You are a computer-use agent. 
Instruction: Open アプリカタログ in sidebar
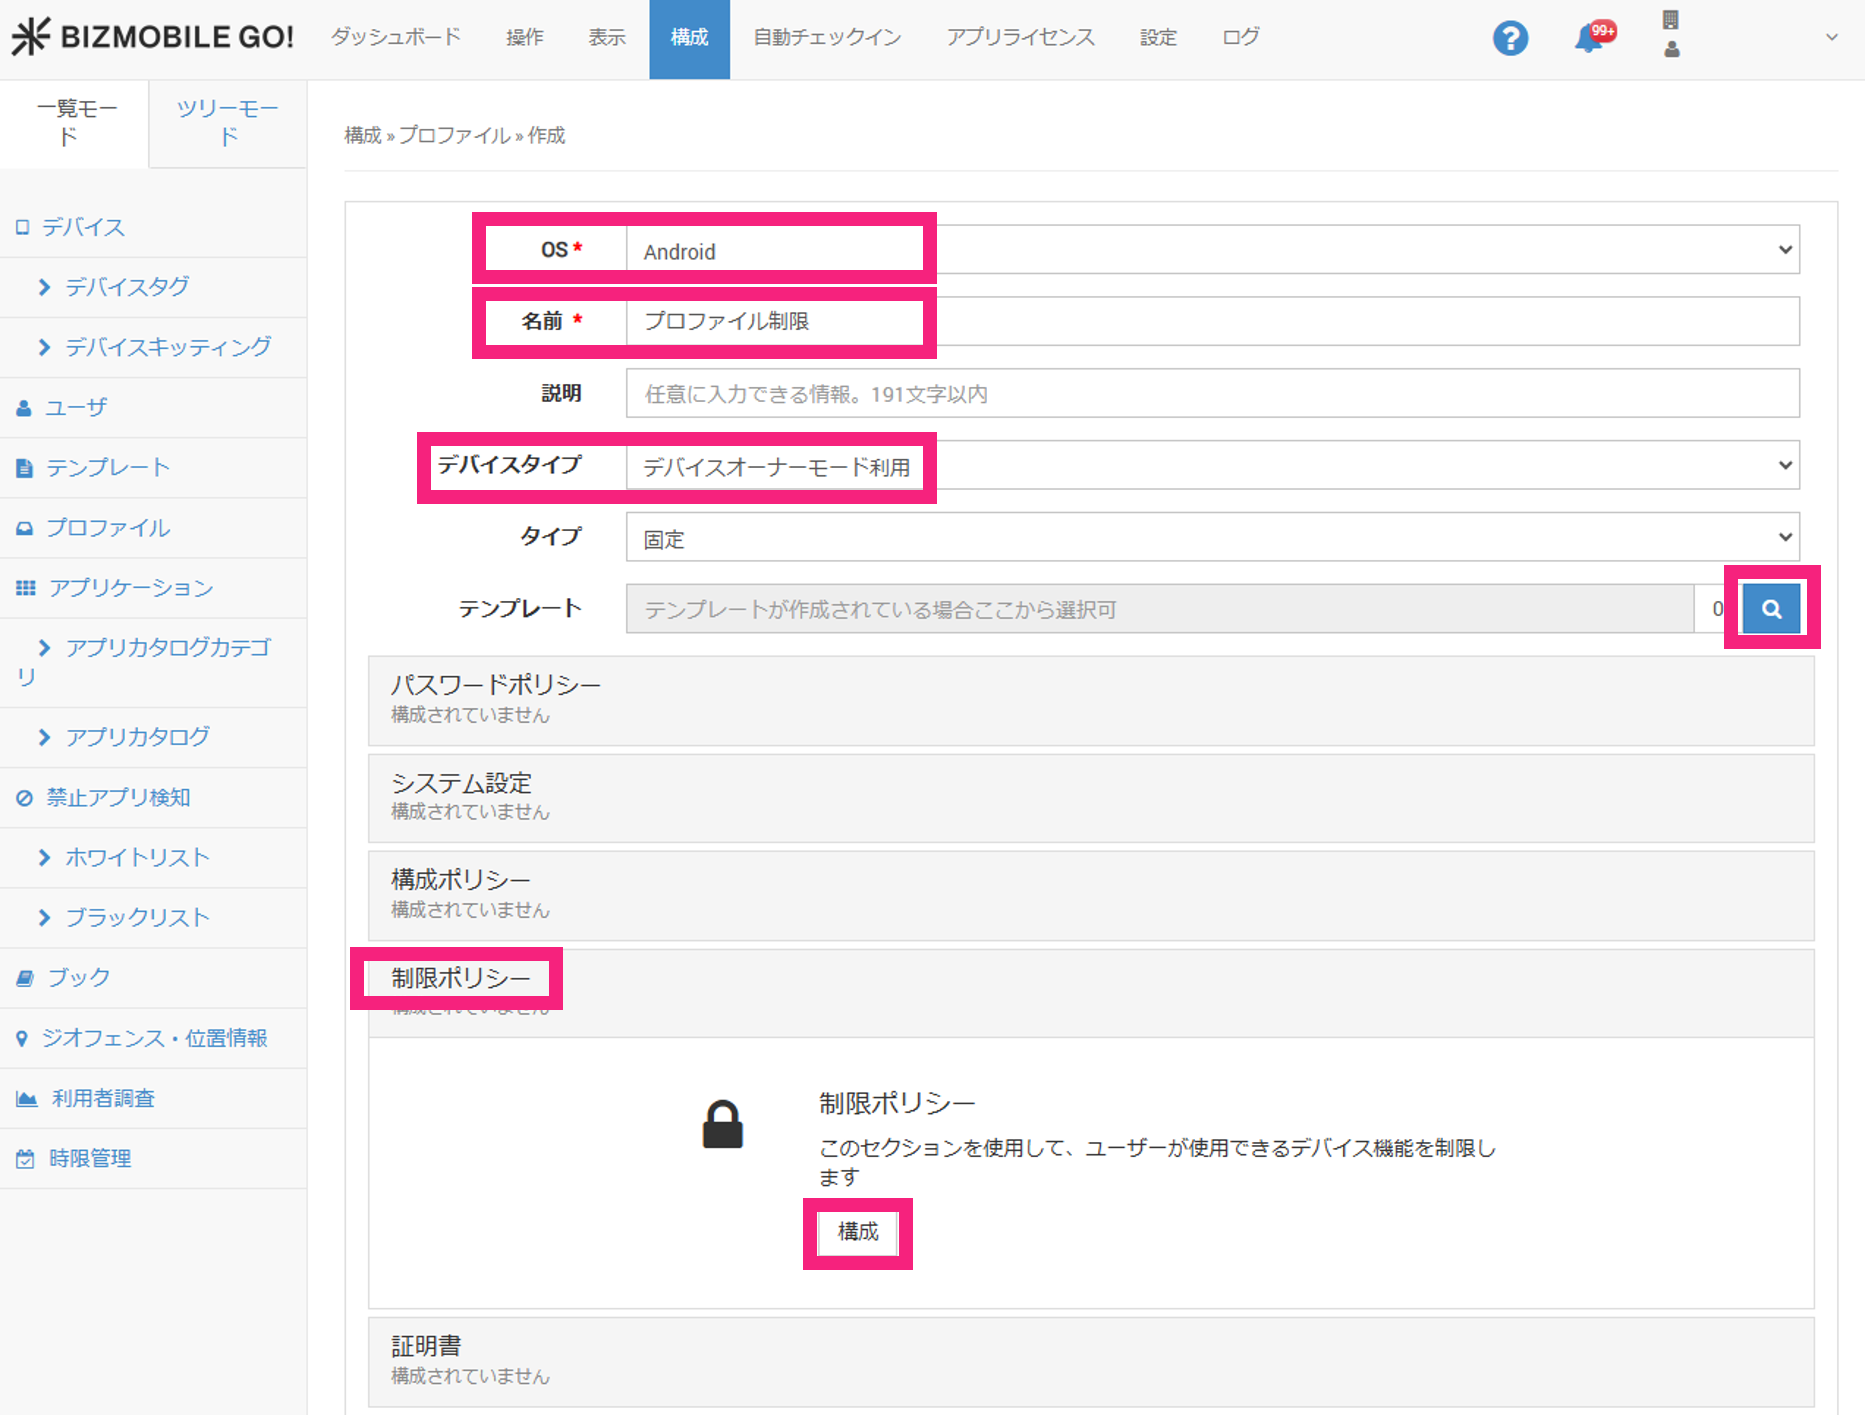(x=137, y=737)
